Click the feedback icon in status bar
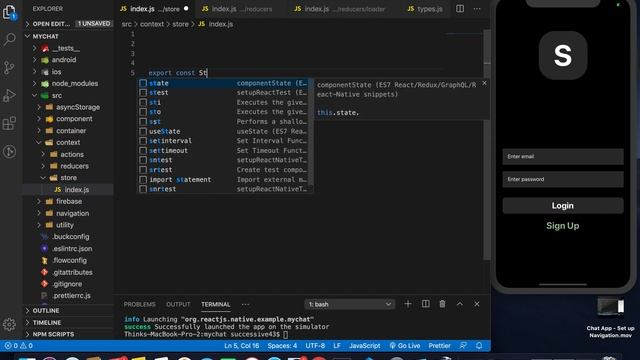 click(x=463, y=346)
